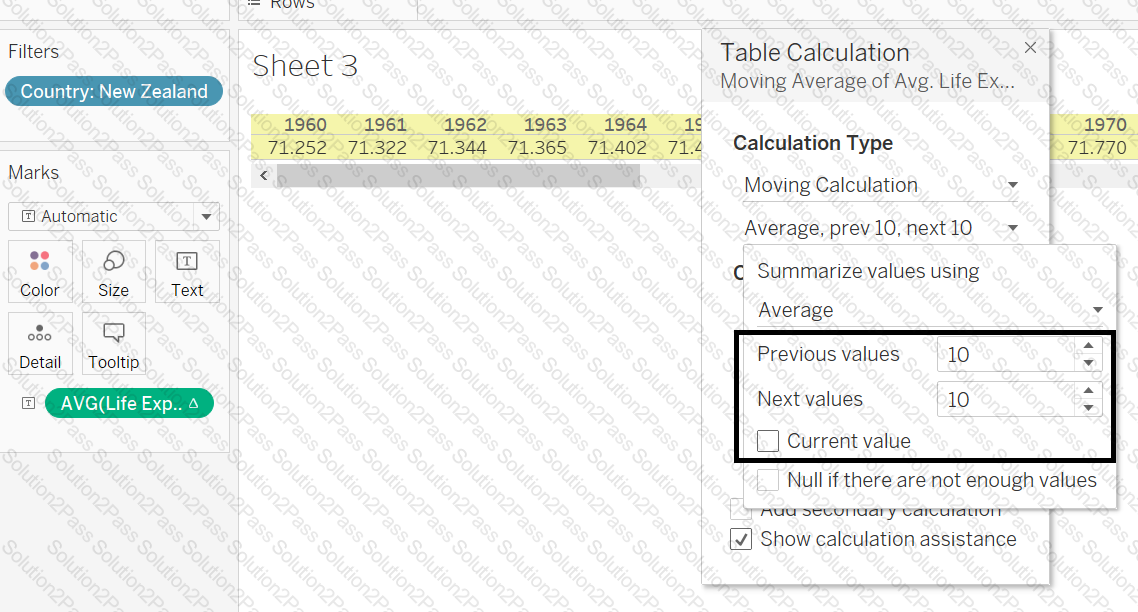Screen dimensions: 1138x612
Task: Decrease Next values with down arrow
Action: 1089,408
